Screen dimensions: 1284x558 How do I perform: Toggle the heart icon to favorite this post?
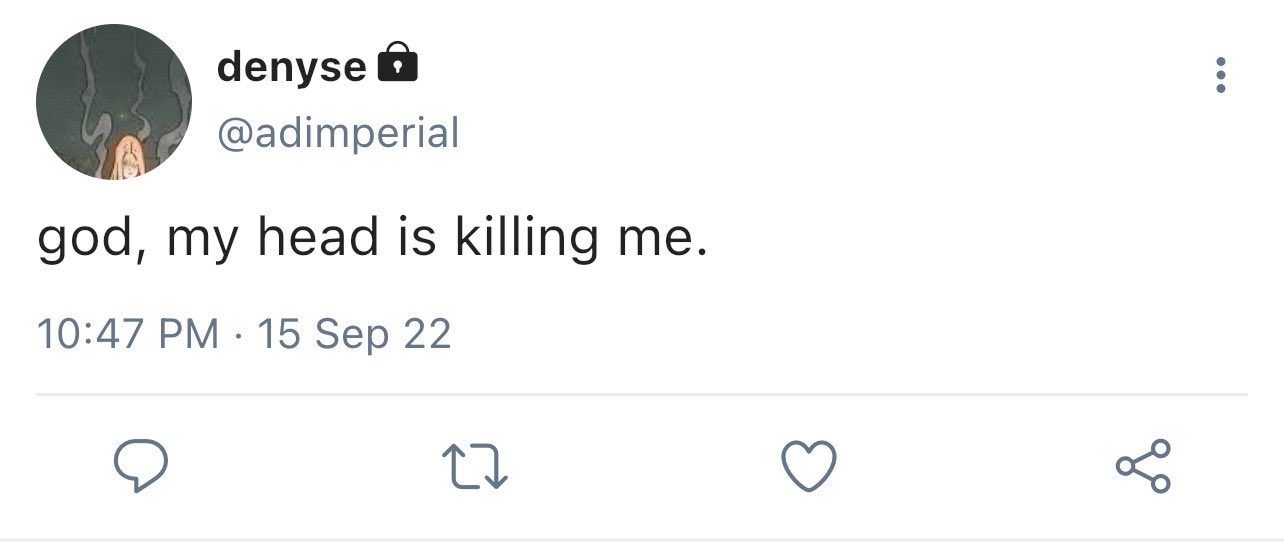pyautogui.click(x=807, y=467)
